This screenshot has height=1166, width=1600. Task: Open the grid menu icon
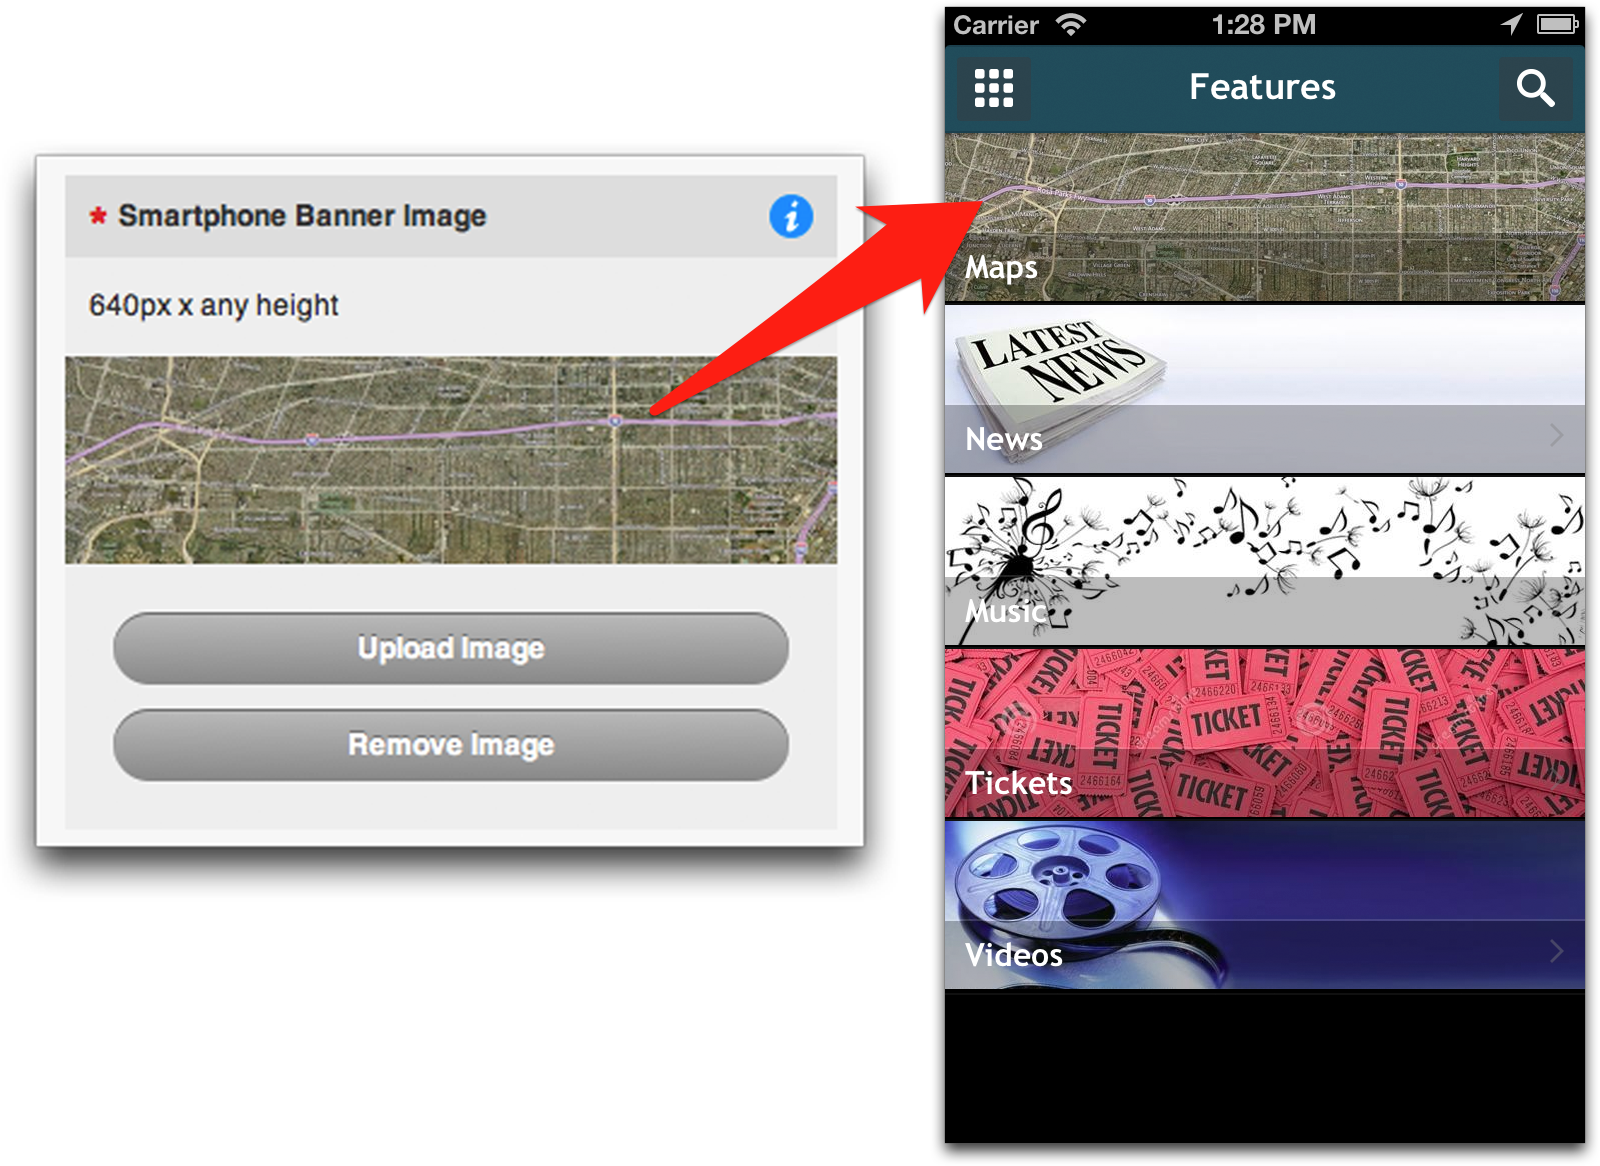993,88
